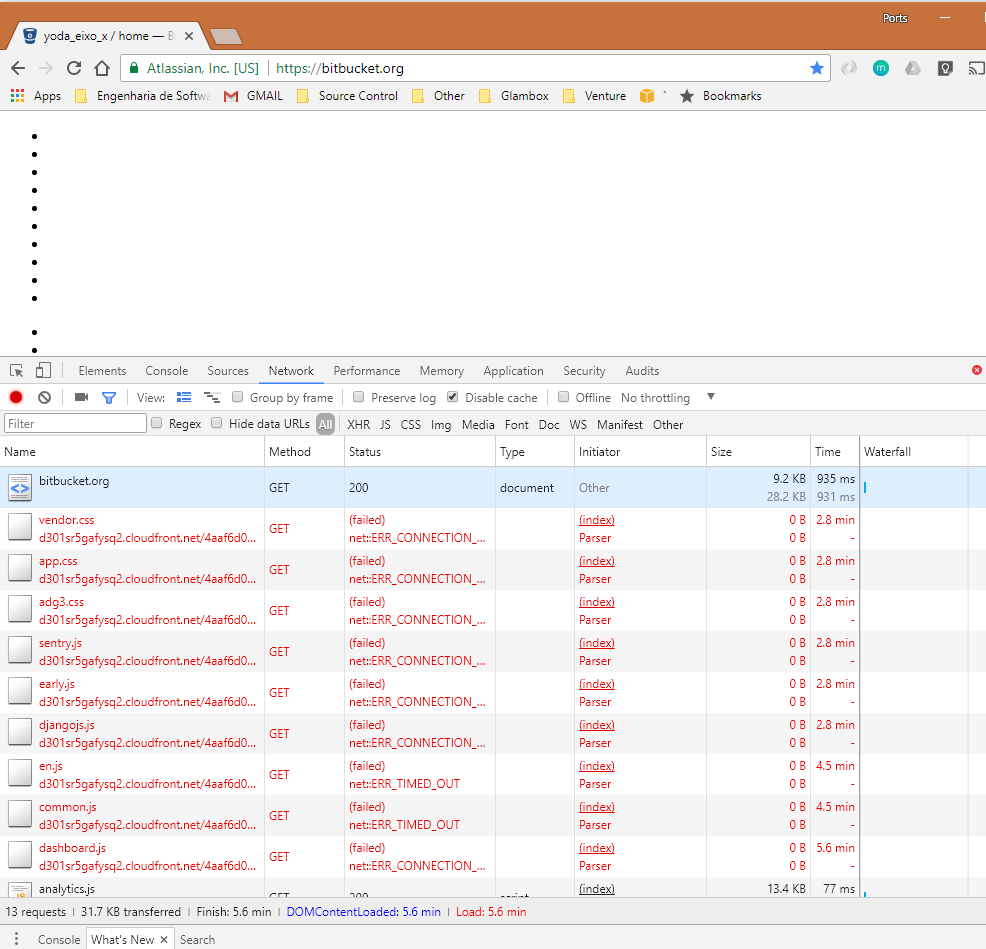Clear the network log

coord(44,397)
